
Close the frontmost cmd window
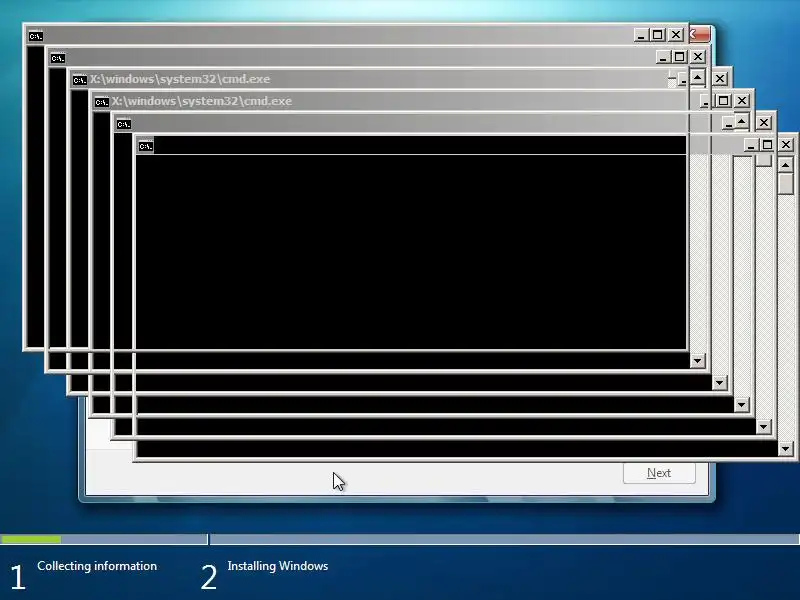786,145
